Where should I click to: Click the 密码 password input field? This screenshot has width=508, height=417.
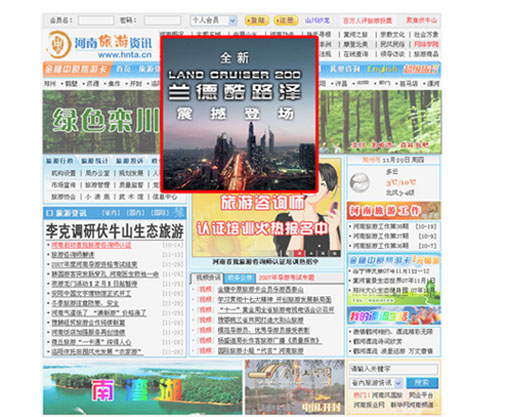point(162,20)
